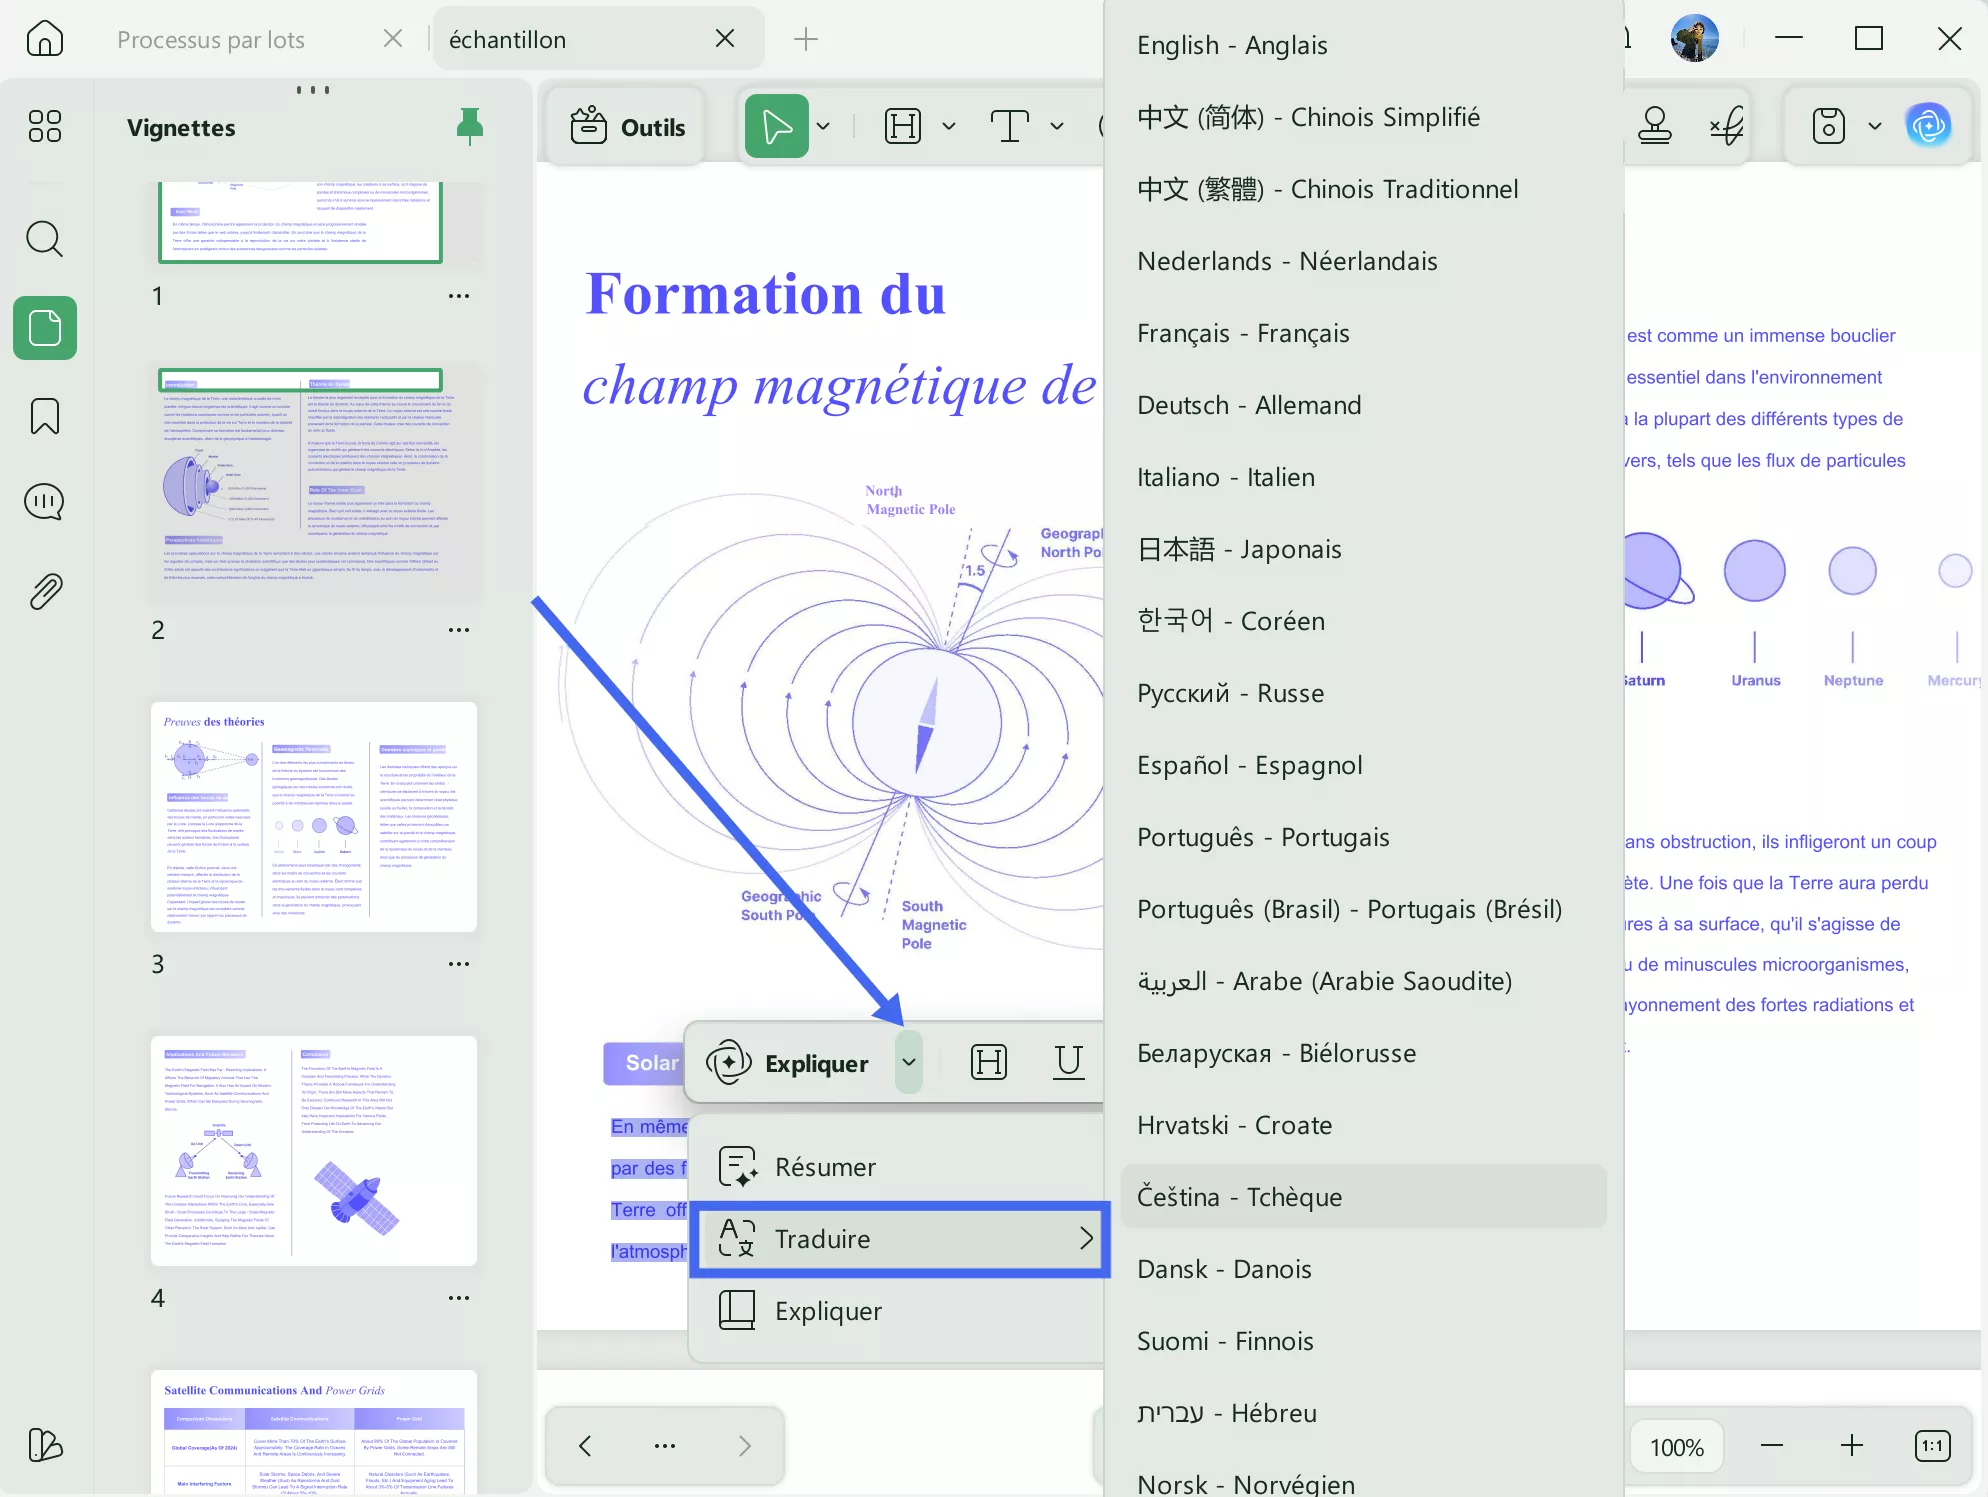Screen dimensions: 1988x1497
Task: Click the stamp tool icon
Action: click(1654, 126)
